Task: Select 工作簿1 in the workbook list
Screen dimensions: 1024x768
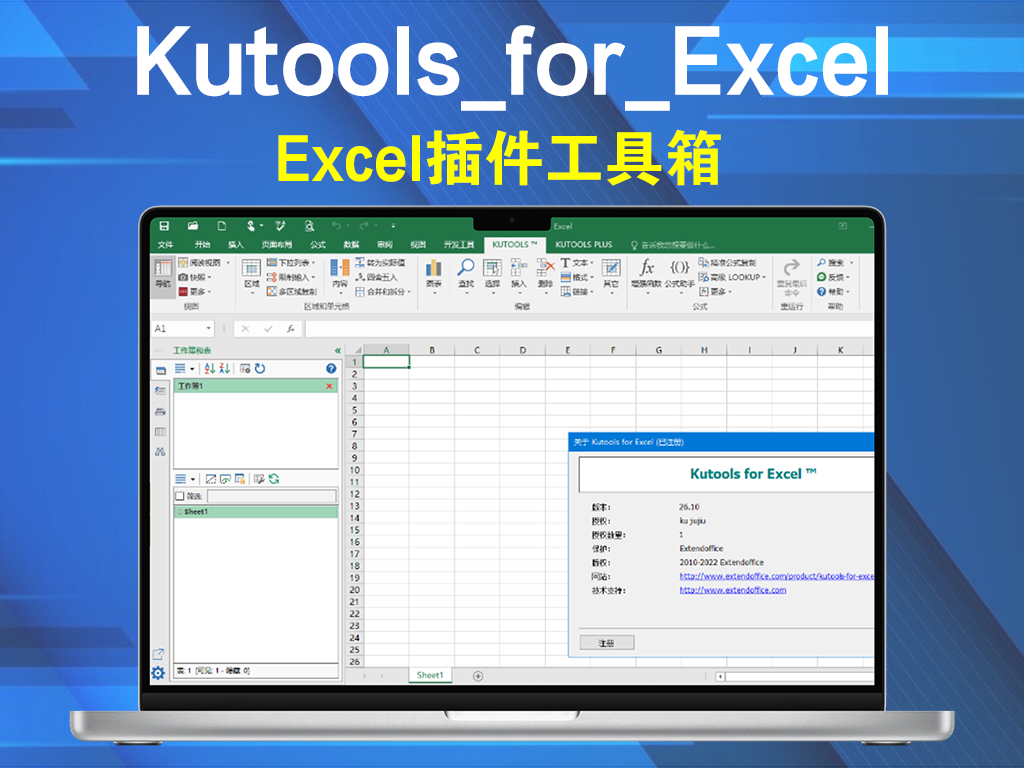Action: tap(255, 387)
